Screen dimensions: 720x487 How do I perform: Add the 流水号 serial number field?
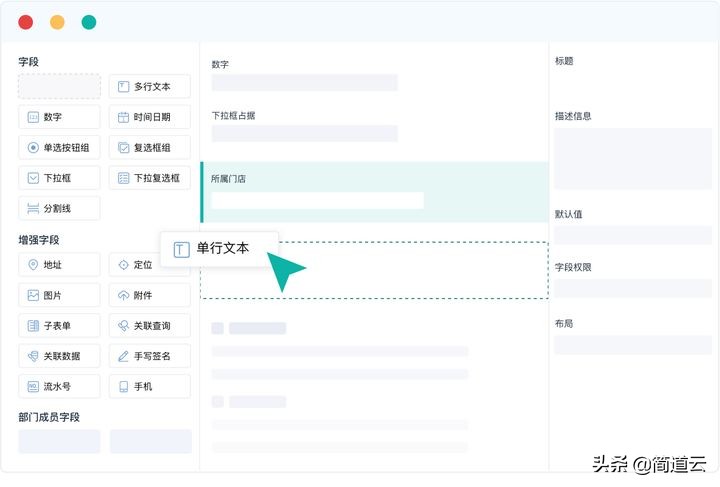tap(59, 386)
